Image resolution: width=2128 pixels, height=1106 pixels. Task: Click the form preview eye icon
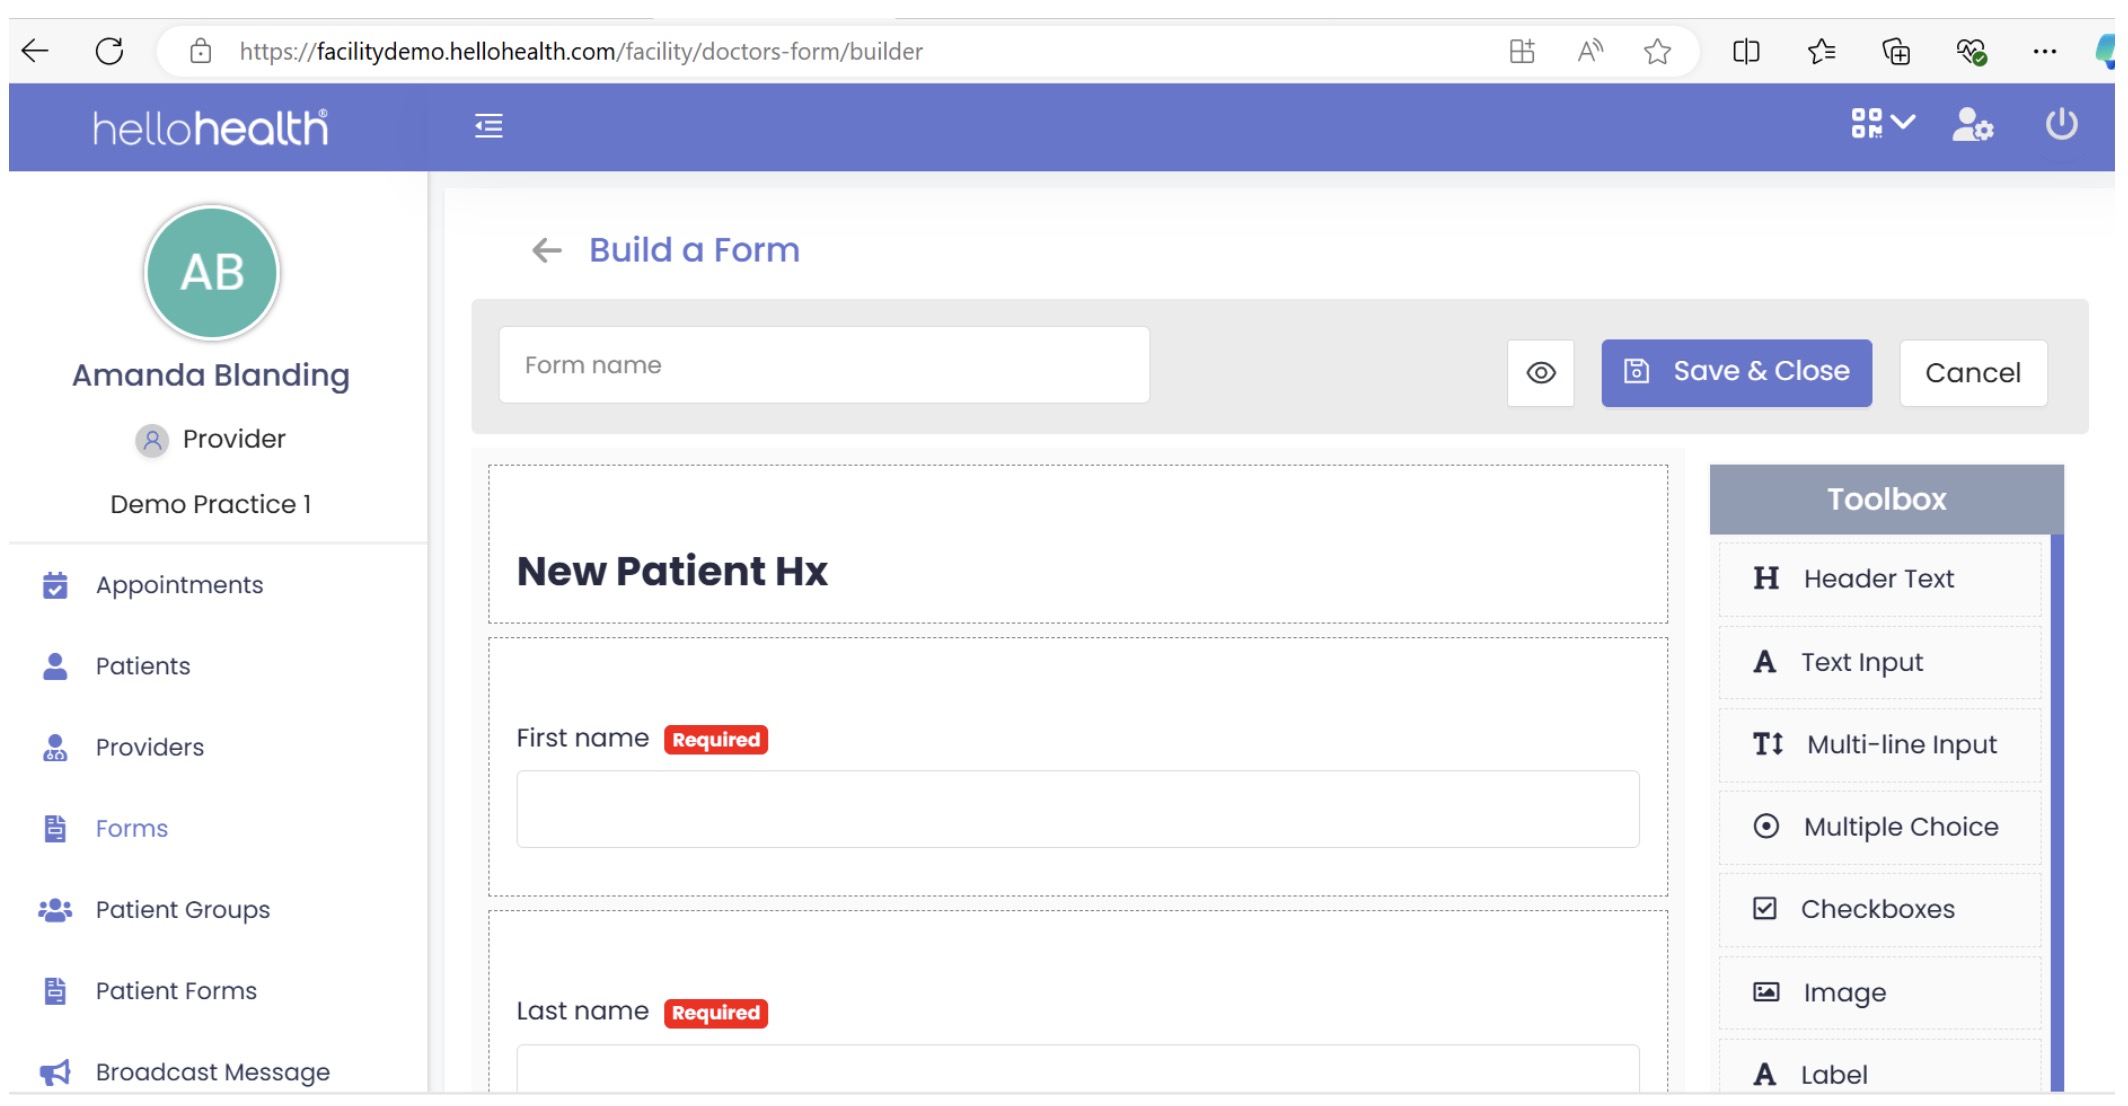(1540, 373)
